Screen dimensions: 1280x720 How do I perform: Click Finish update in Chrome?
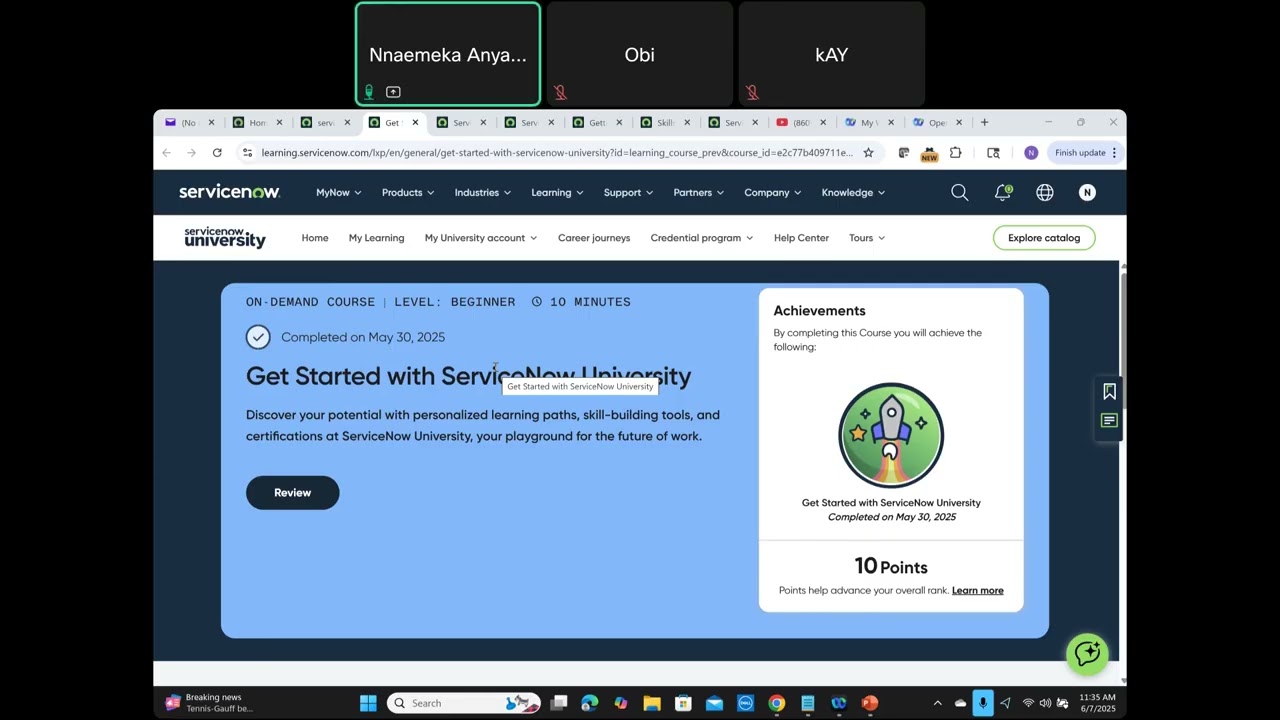pyautogui.click(x=1085, y=153)
